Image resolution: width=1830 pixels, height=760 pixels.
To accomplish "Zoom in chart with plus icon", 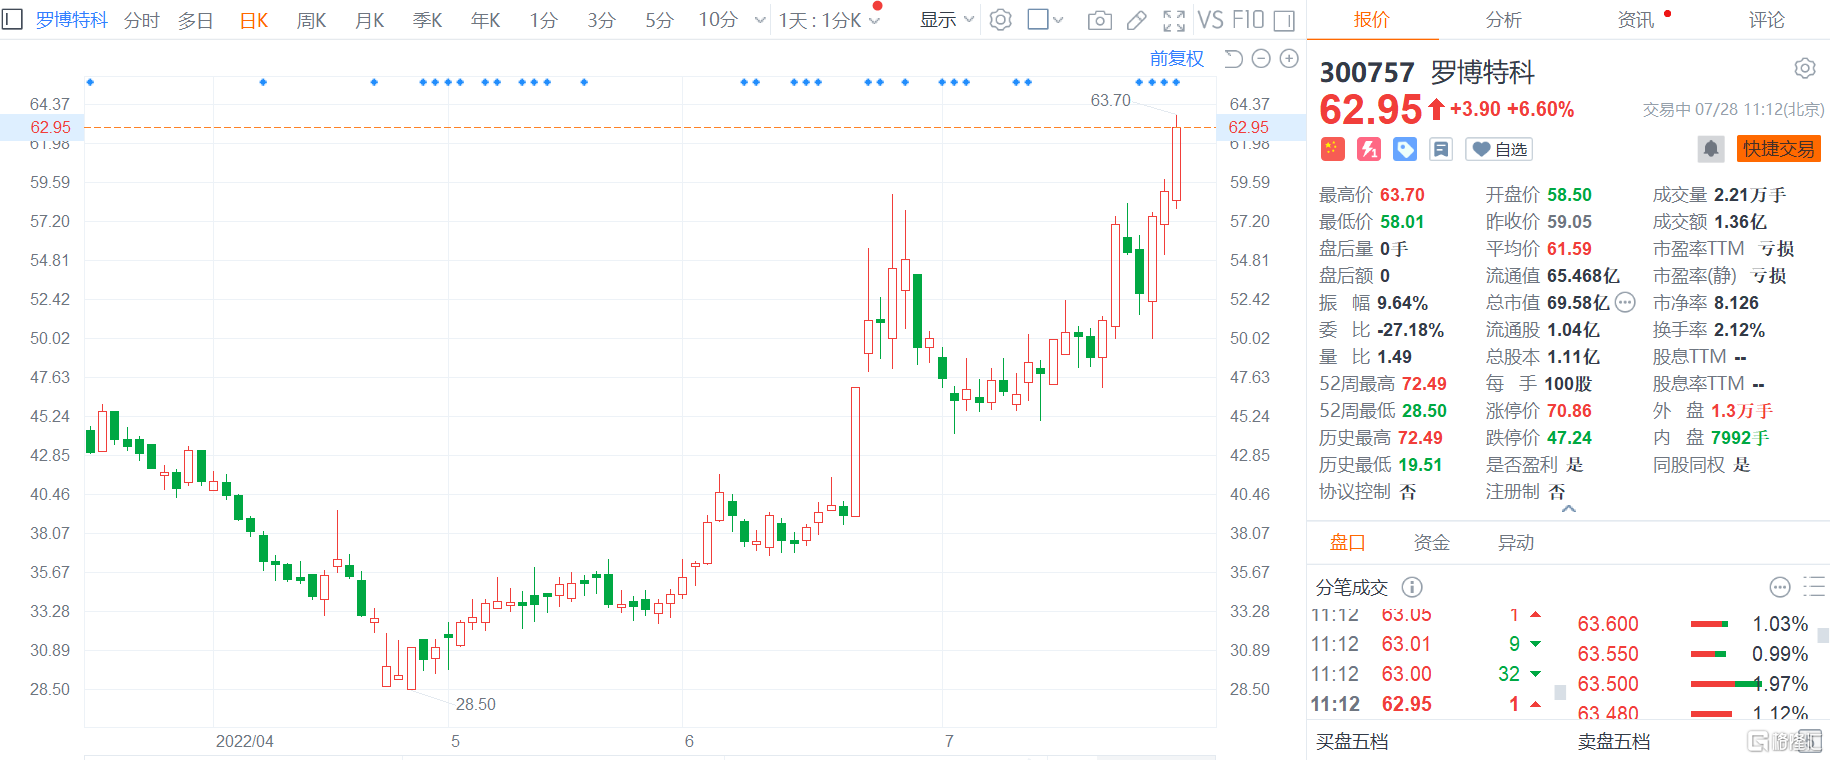I will pyautogui.click(x=1289, y=59).
